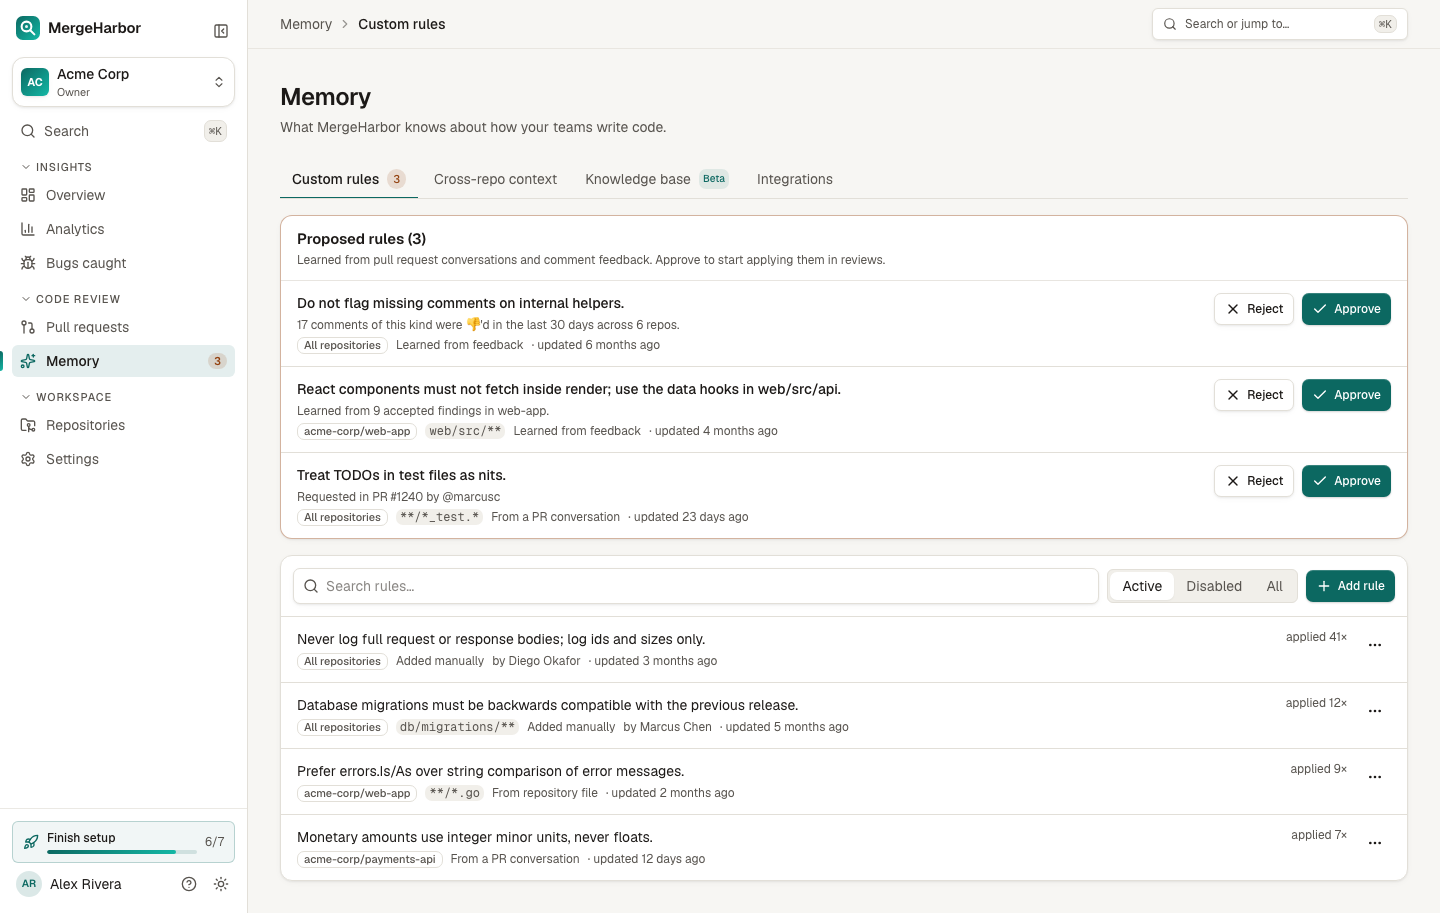
Task: Show Active rules filter
Action: 1142,586
